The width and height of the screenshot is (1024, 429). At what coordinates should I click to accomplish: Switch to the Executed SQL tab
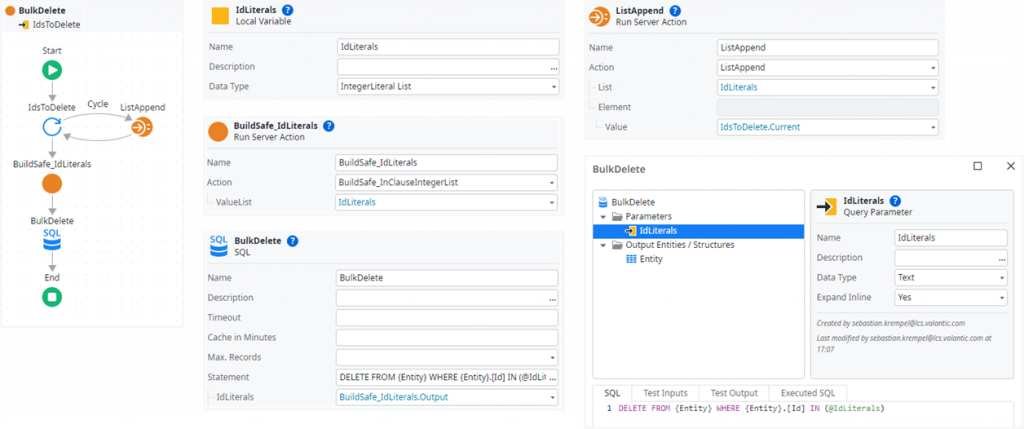coord(808,393)
